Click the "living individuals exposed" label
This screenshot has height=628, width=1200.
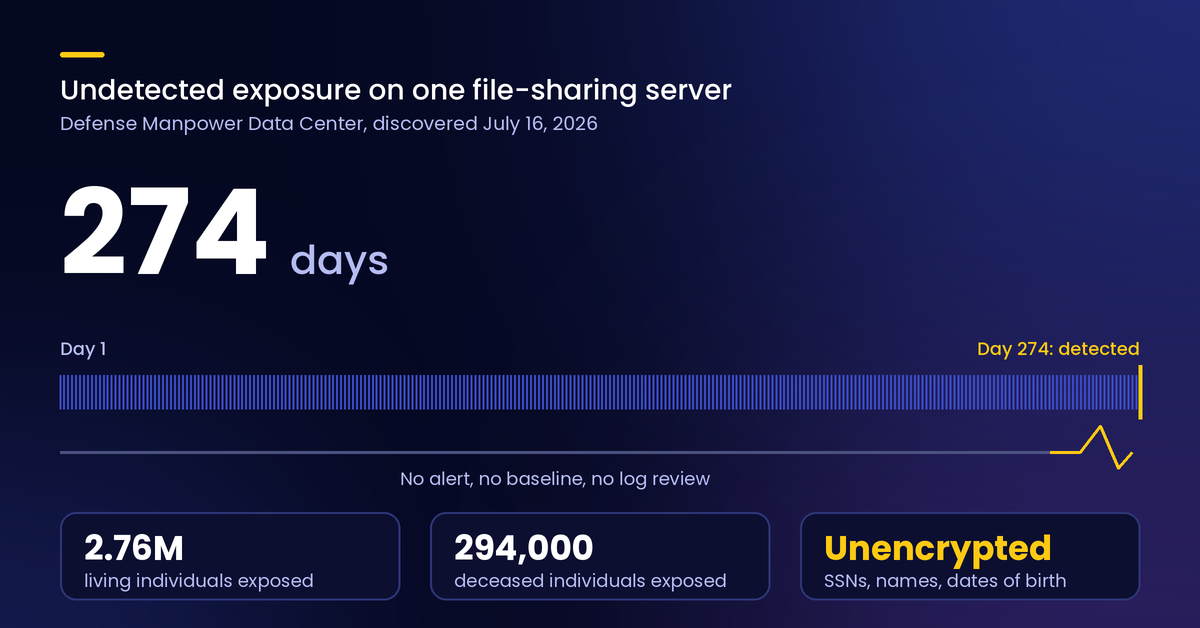(199, 580)
